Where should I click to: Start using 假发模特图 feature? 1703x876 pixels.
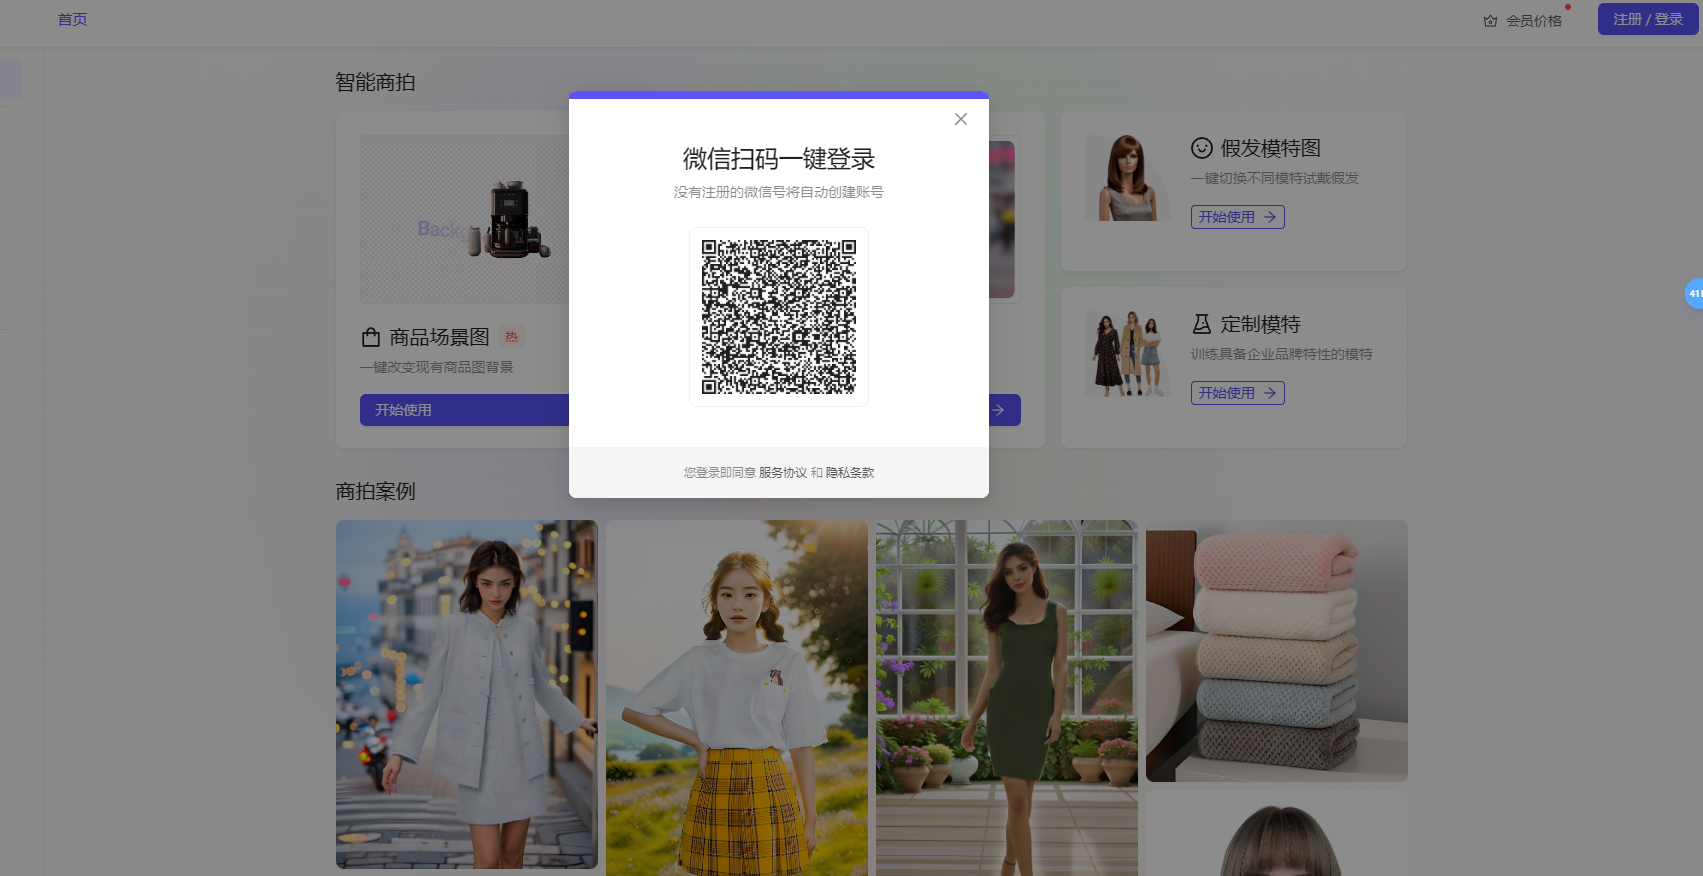(x=1237, y=217)
